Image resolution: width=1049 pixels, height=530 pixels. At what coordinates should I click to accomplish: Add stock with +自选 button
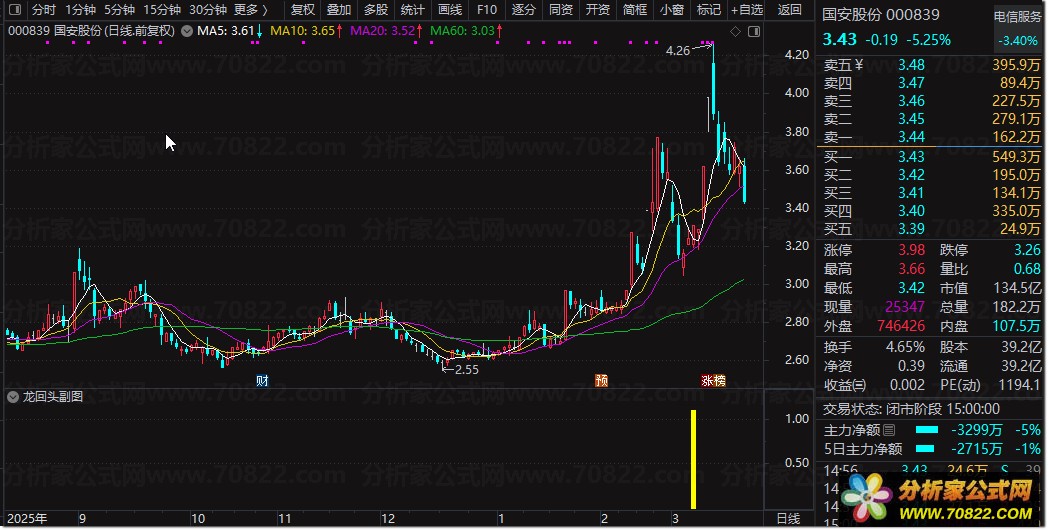click(x=746, y=10)
